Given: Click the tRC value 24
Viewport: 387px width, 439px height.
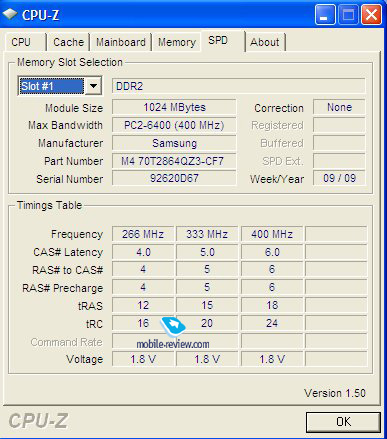Looking at the screenshot, I should click(x=272, y=323).
